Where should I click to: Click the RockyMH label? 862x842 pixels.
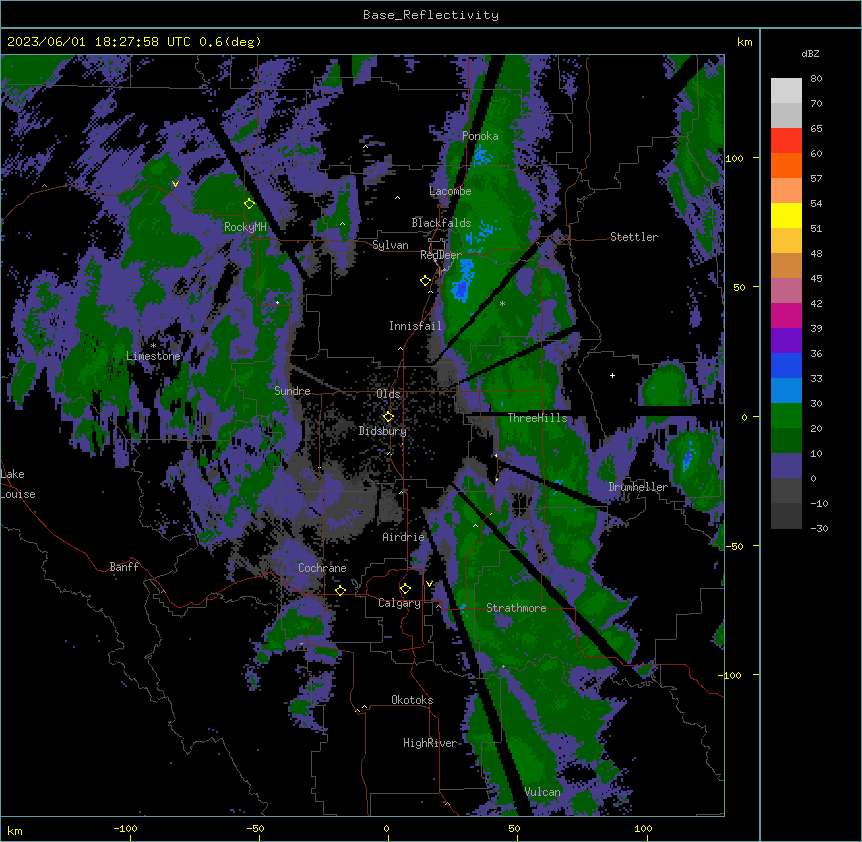coord(245,227)
